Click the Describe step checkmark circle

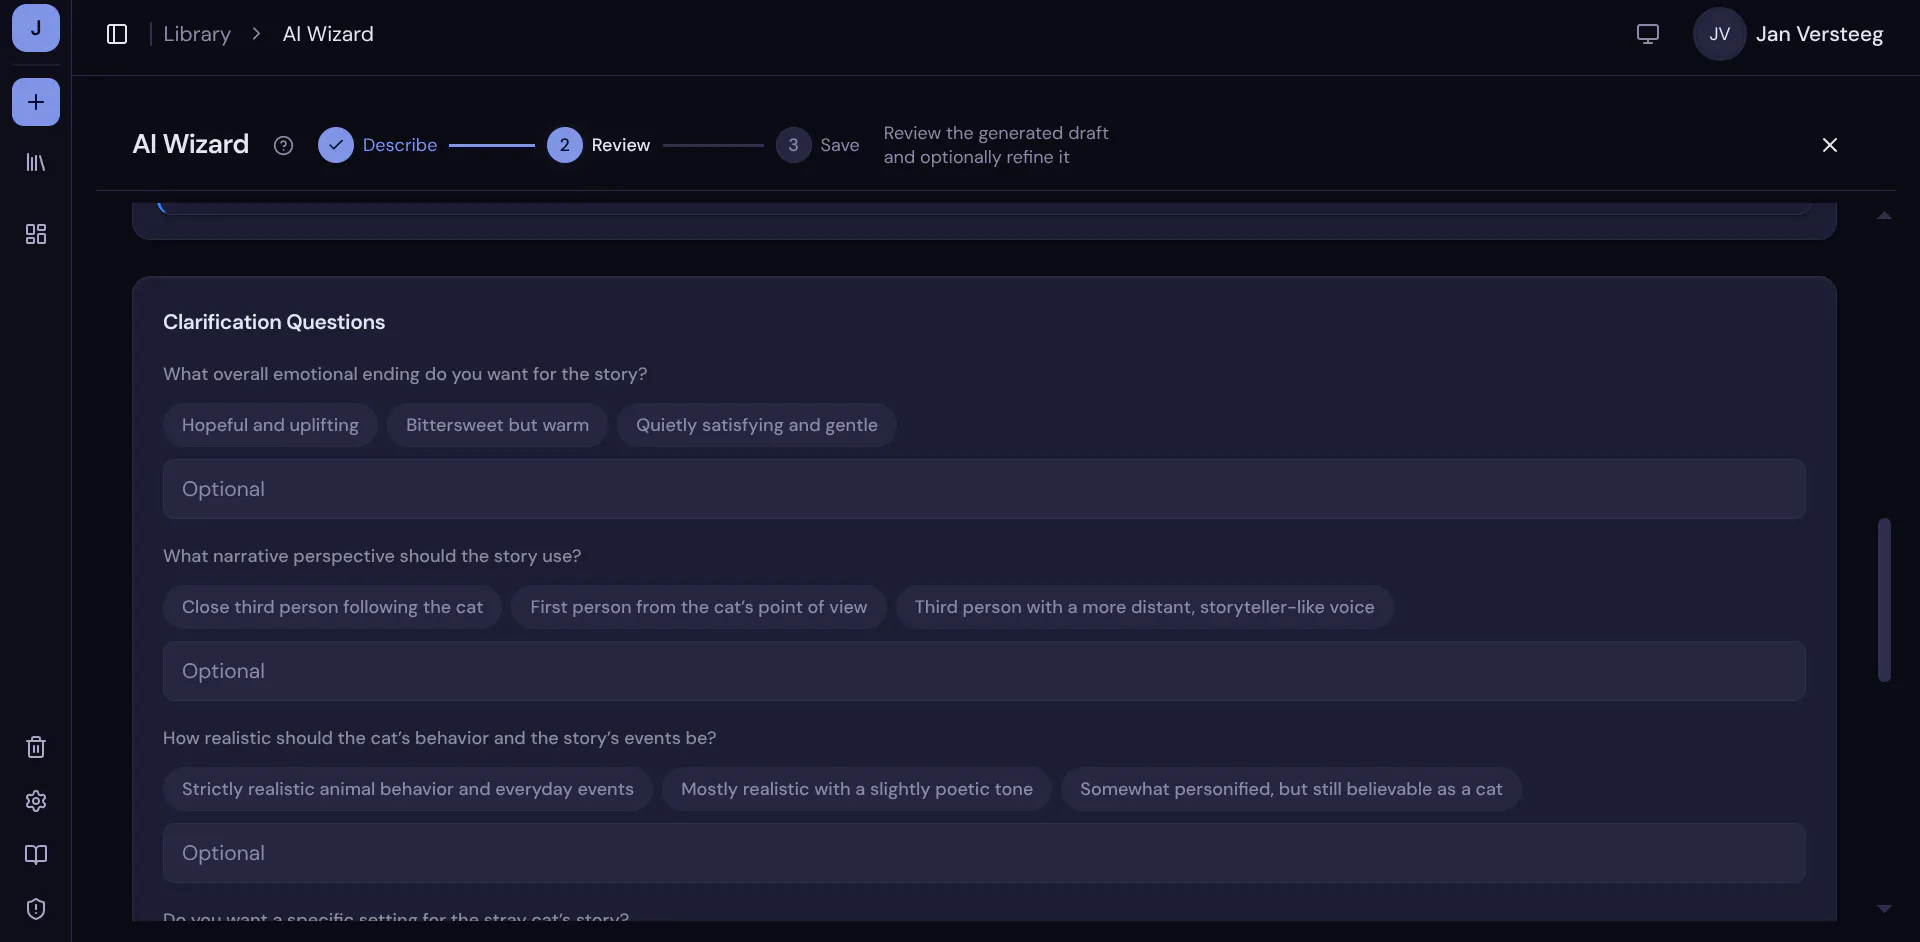tap(336, 145)
